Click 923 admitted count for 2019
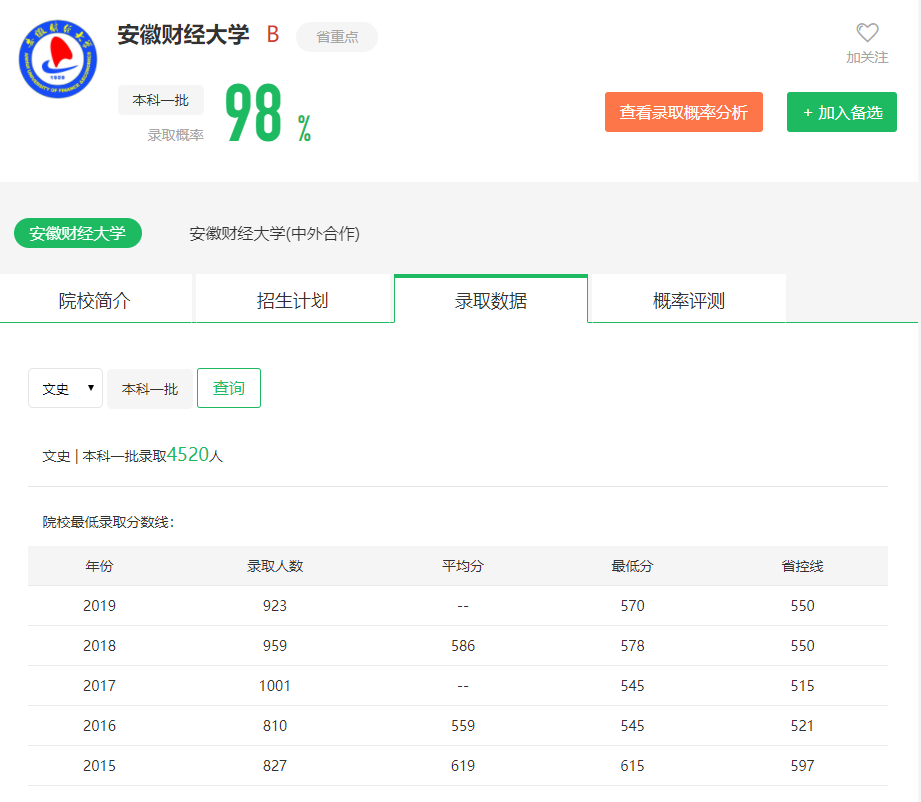The image size is (921, 802). coord(275,606)
